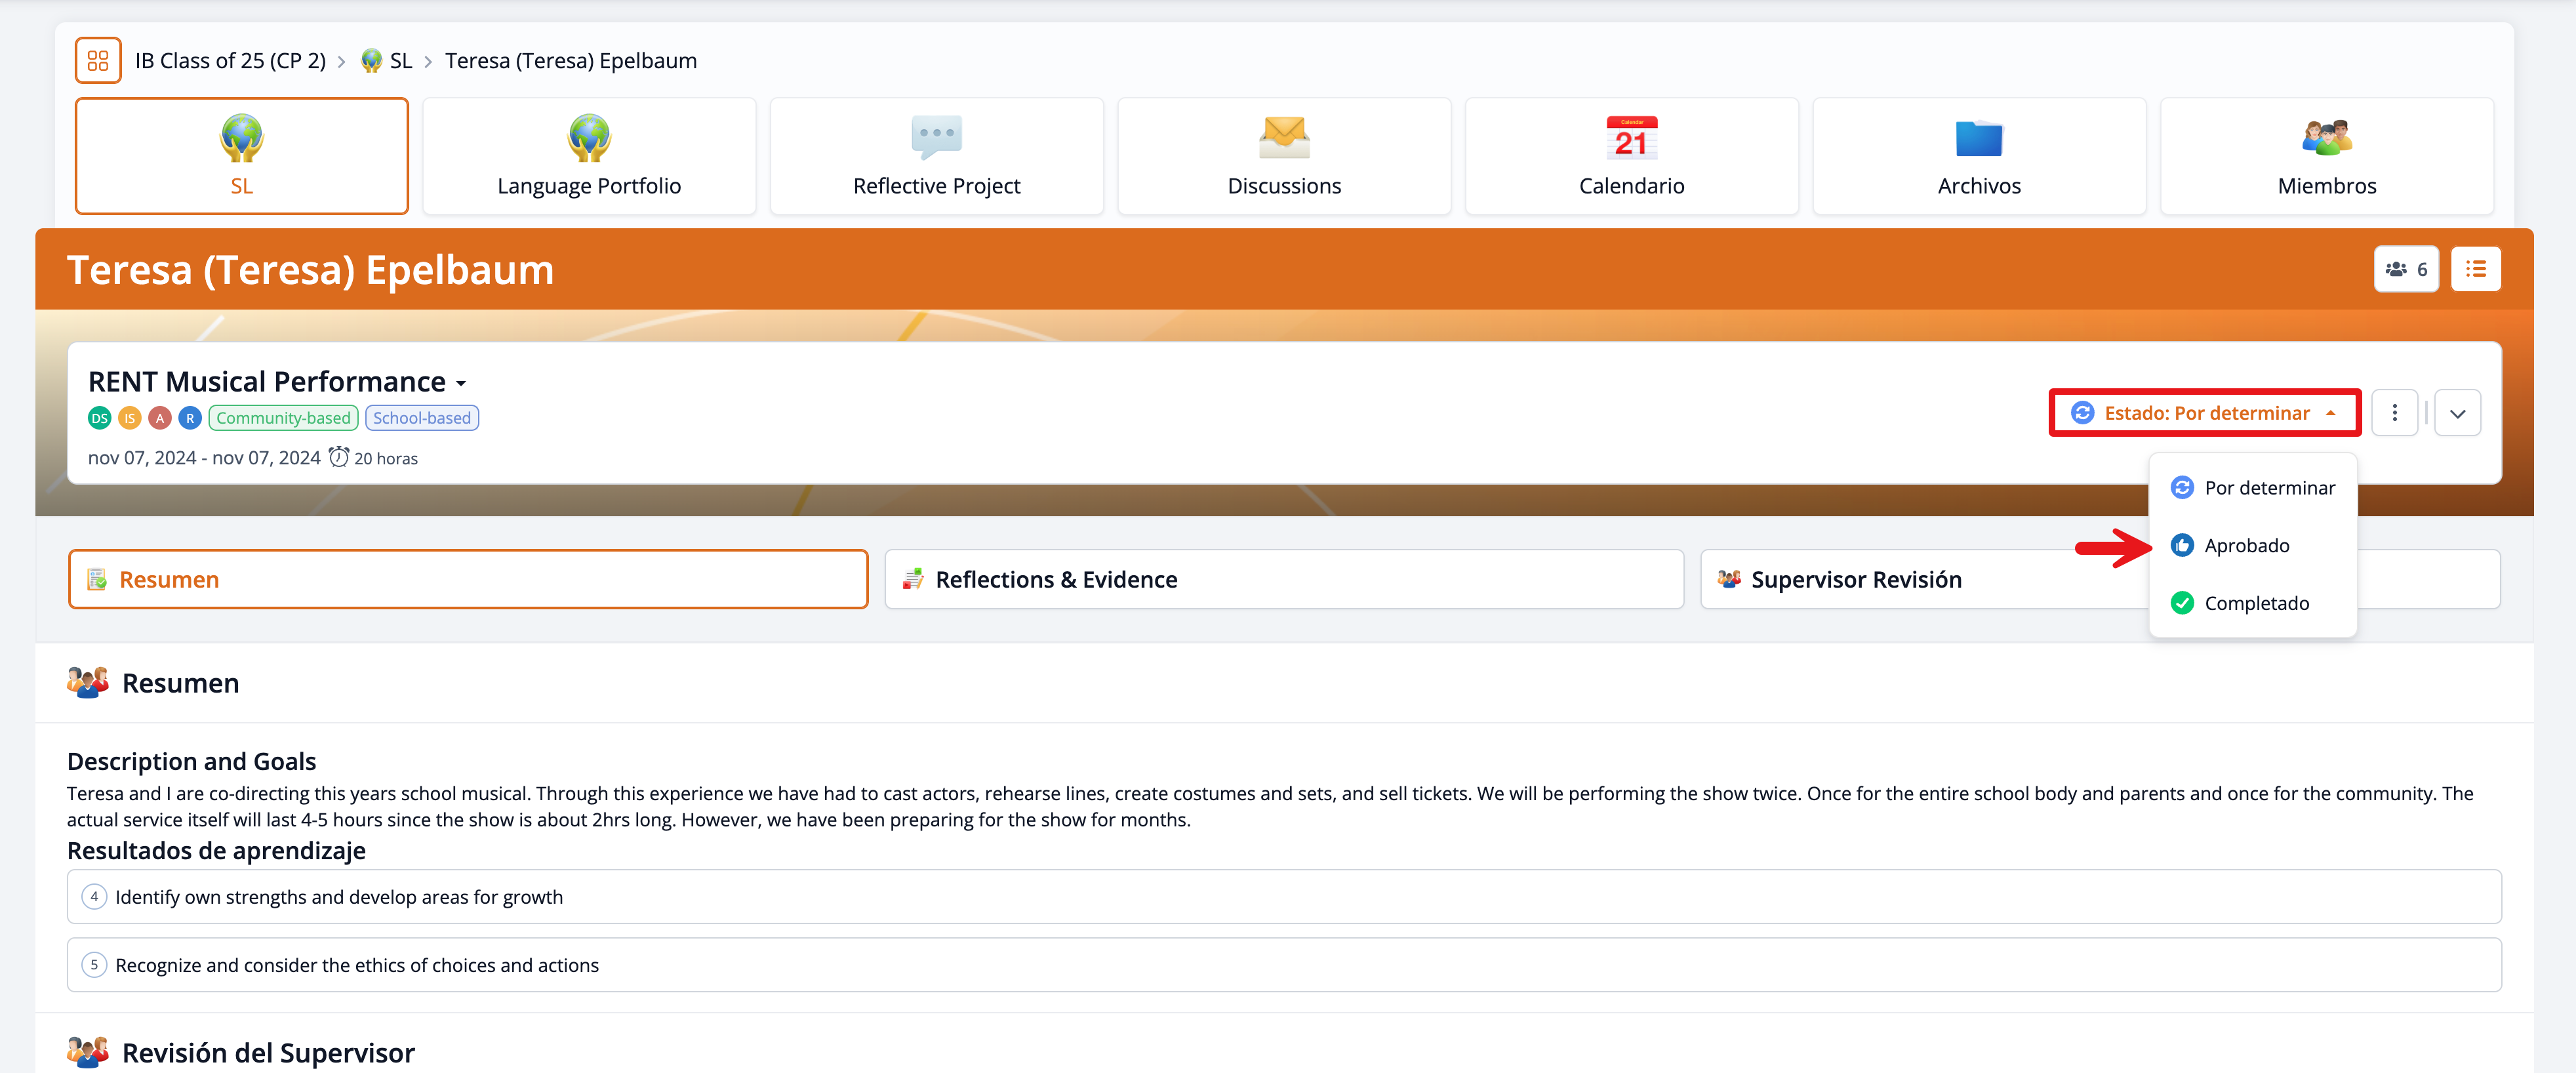Open the Language Portfolio section

588,156
